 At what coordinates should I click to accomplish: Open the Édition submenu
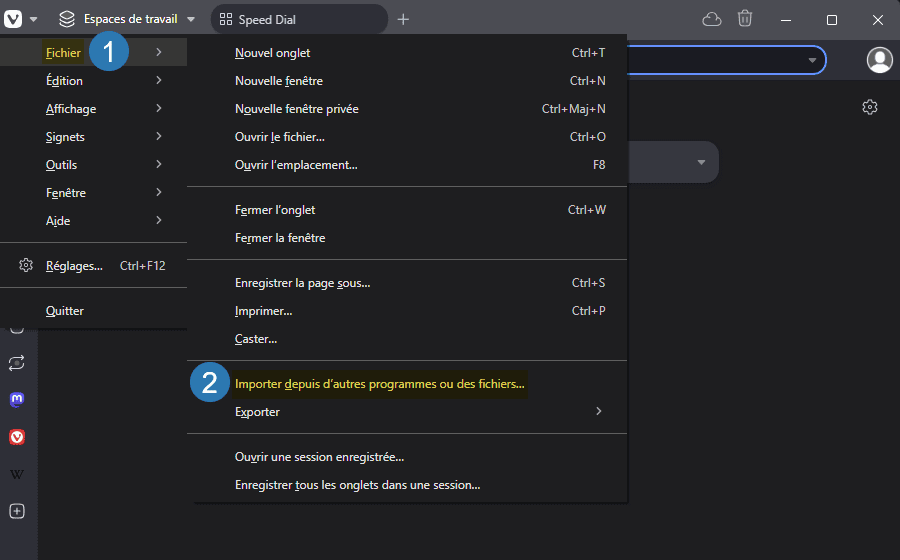[x=93, y=80]
